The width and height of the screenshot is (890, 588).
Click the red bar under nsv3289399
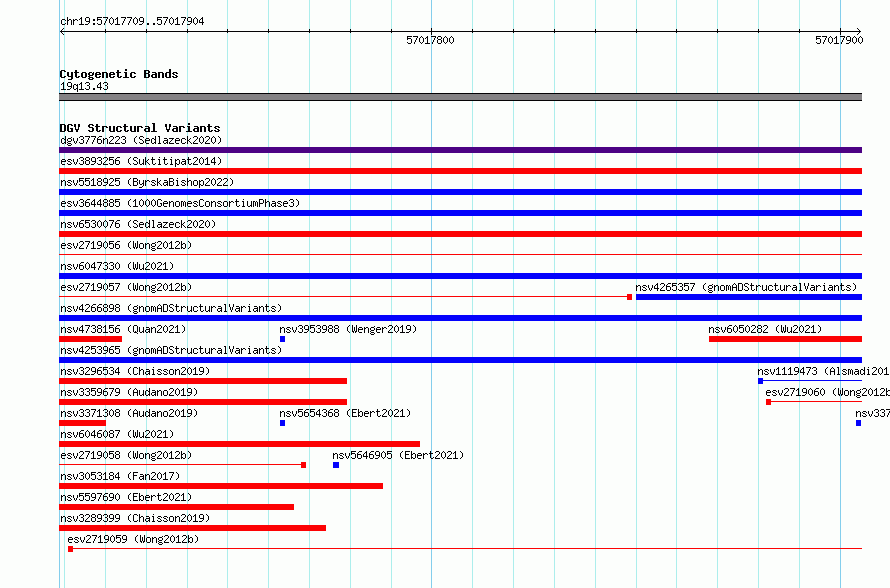coord(193,528)
